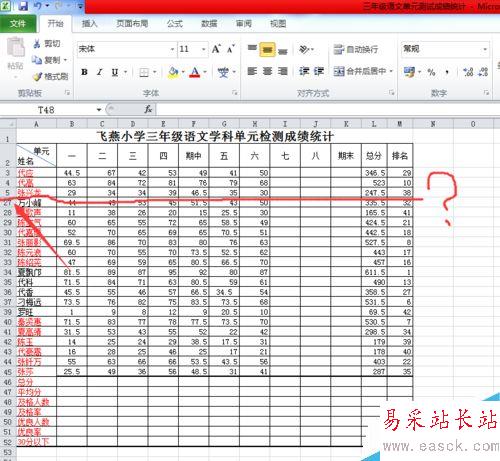The height and width of the screenshot is (461, 500).
Task: Click Merge and Center (合并后居中)
Action: (360, 71)
